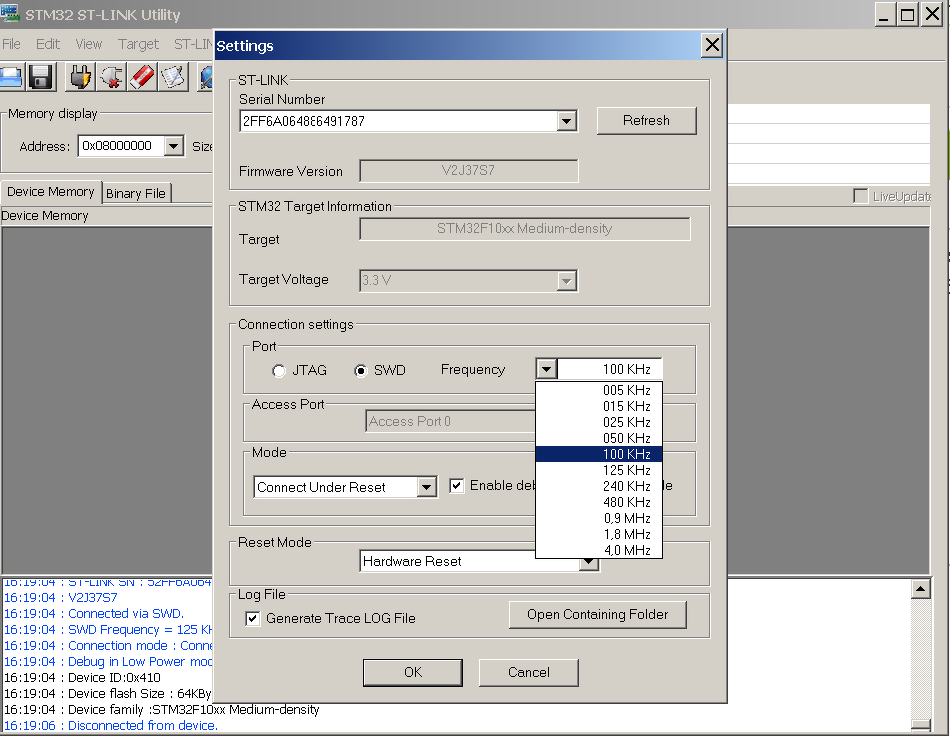
Task: Click the Connect to target plug icon
Action: pos(80,77)
